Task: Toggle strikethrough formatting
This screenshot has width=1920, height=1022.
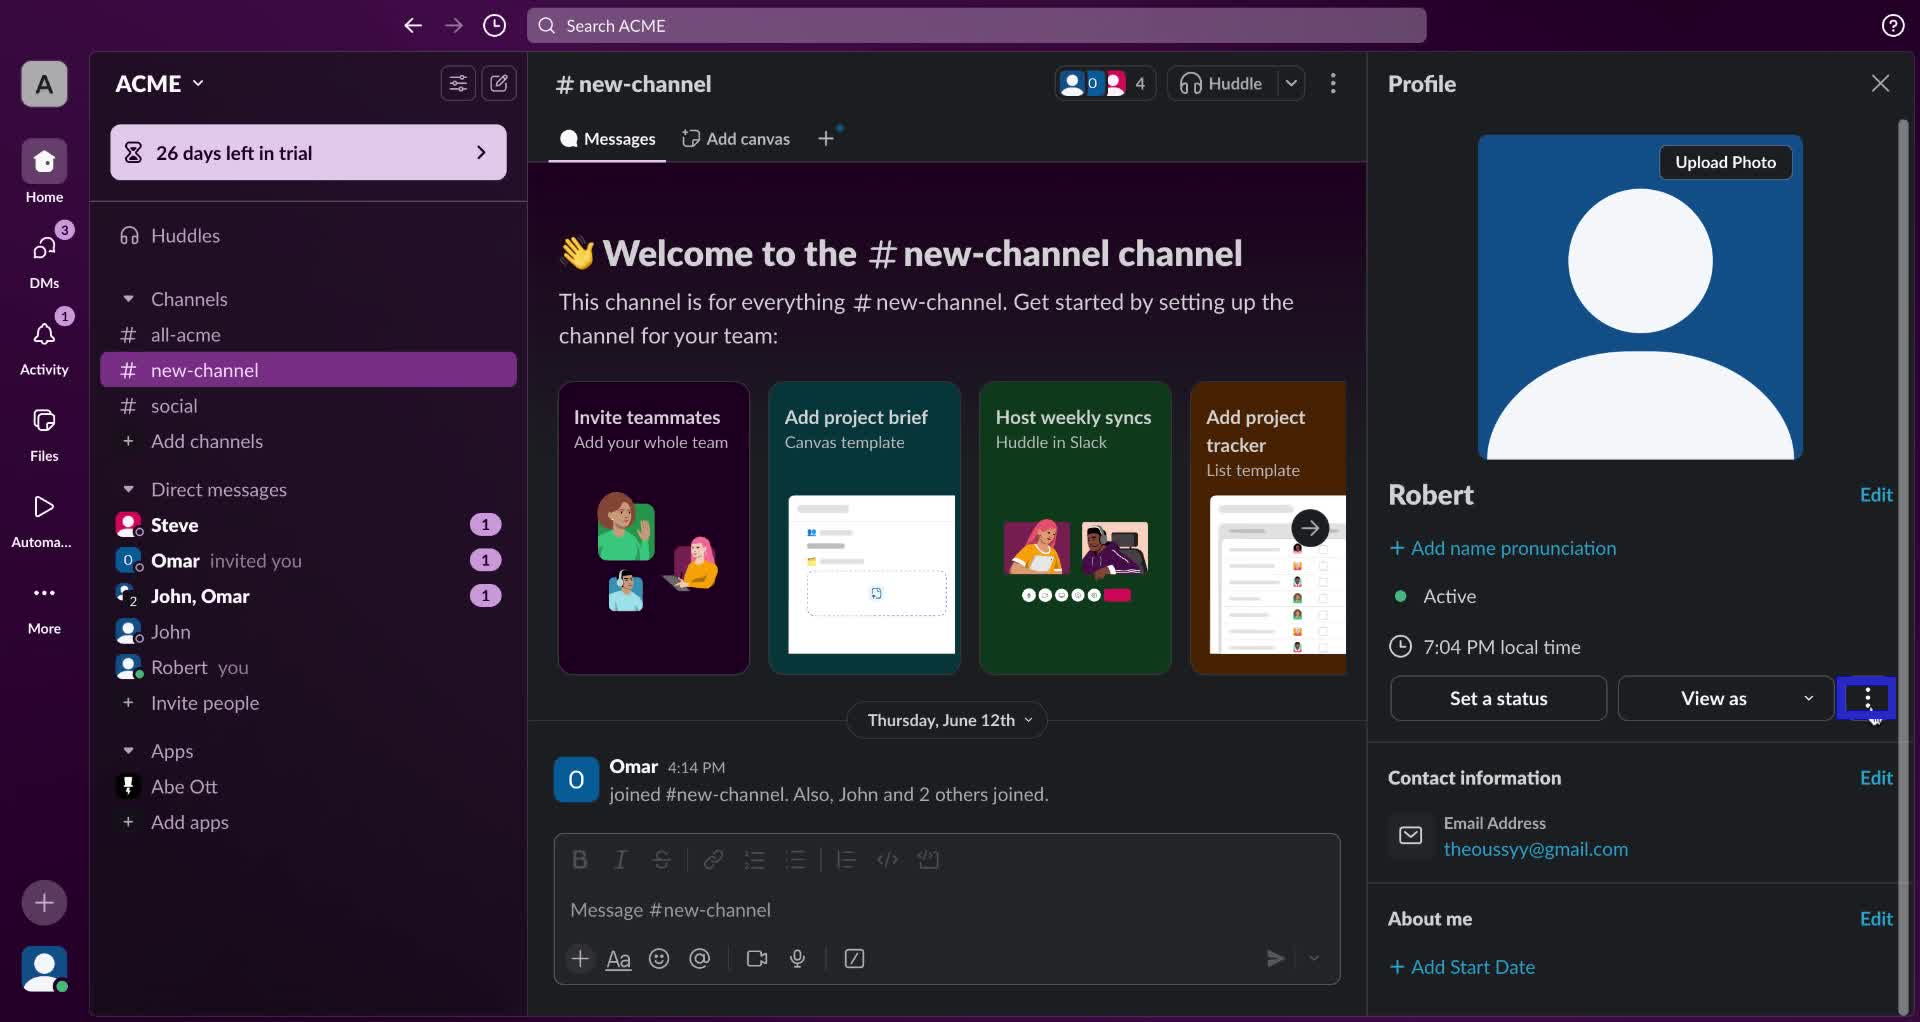Action: 663,859
